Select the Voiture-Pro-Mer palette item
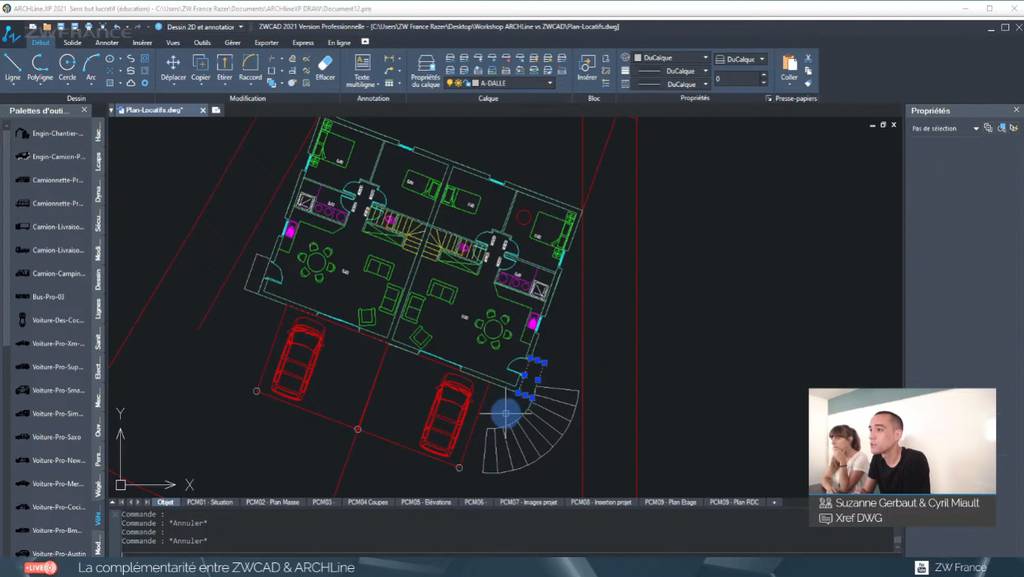 (51, 484)
